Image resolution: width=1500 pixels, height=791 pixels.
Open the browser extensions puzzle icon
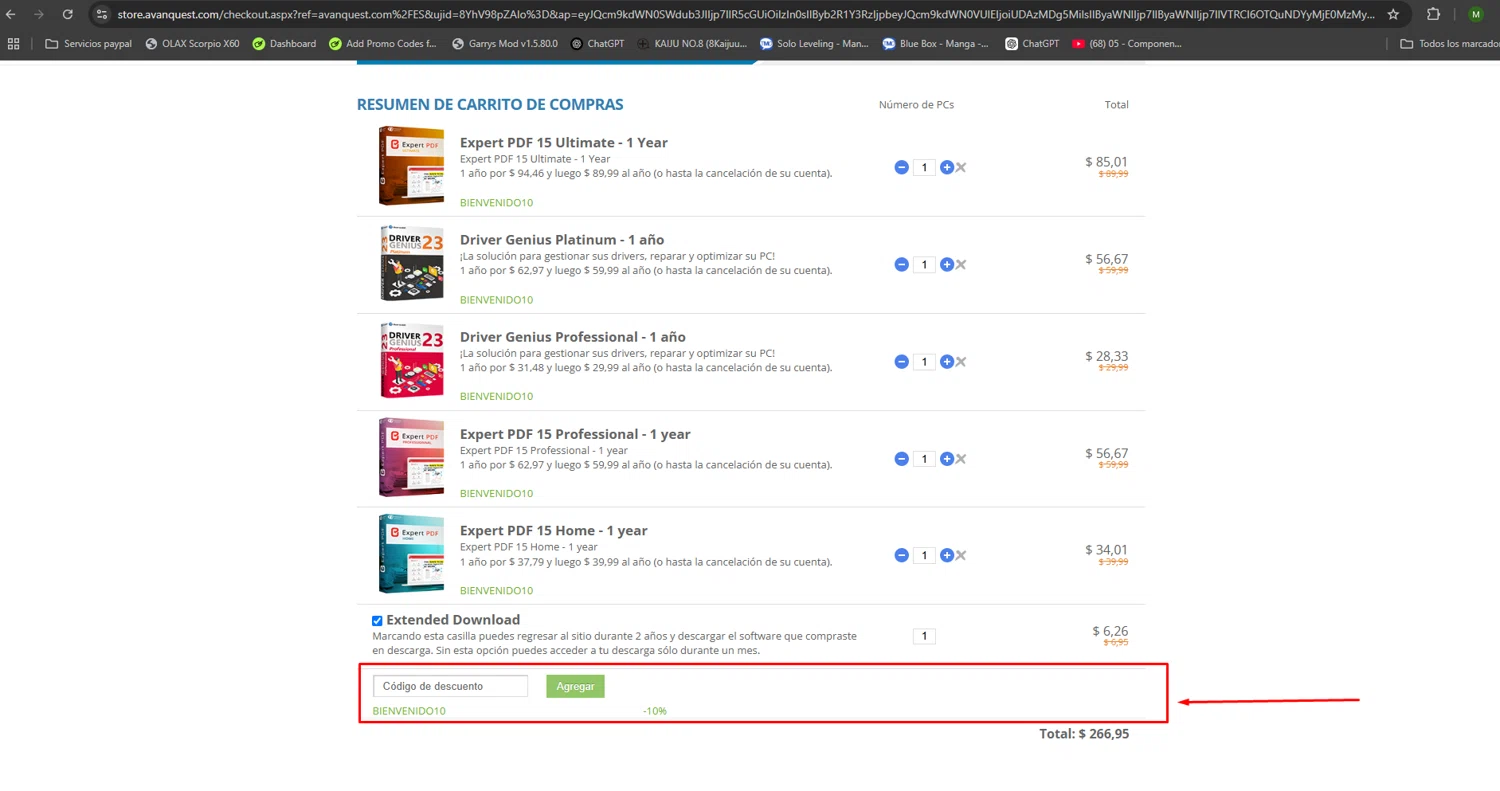(1433, 14)
